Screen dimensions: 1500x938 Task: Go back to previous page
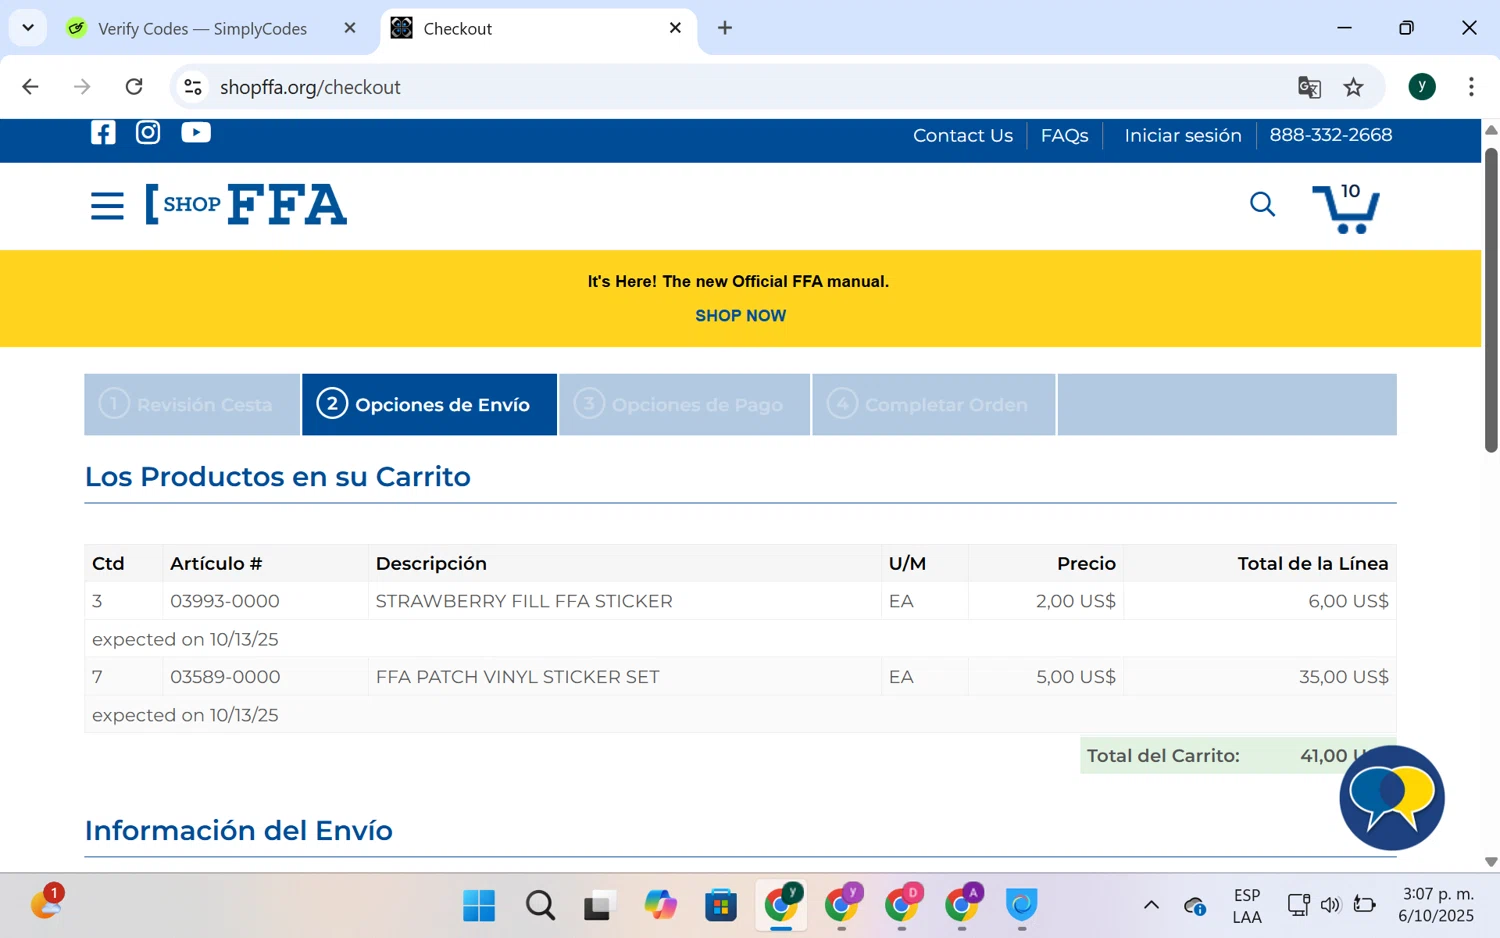[30, 87]
